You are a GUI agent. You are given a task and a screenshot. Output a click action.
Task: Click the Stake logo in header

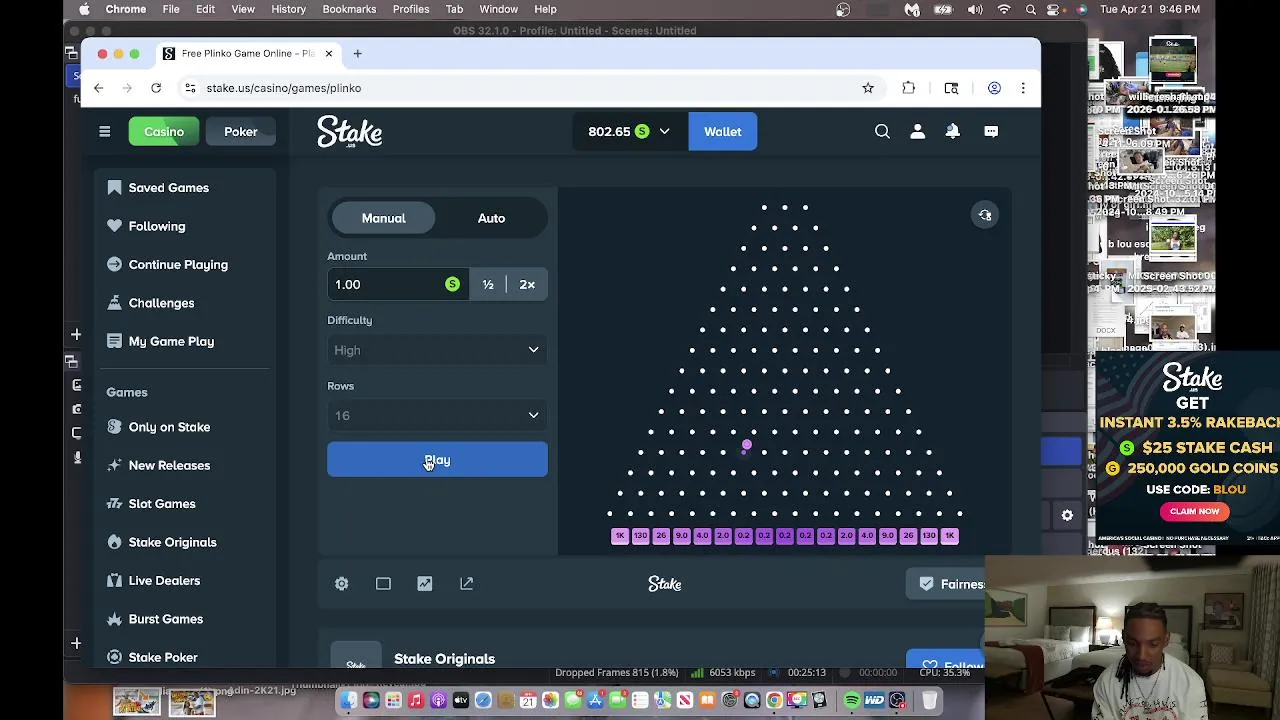pyautogui.click(x=349, y=132)
